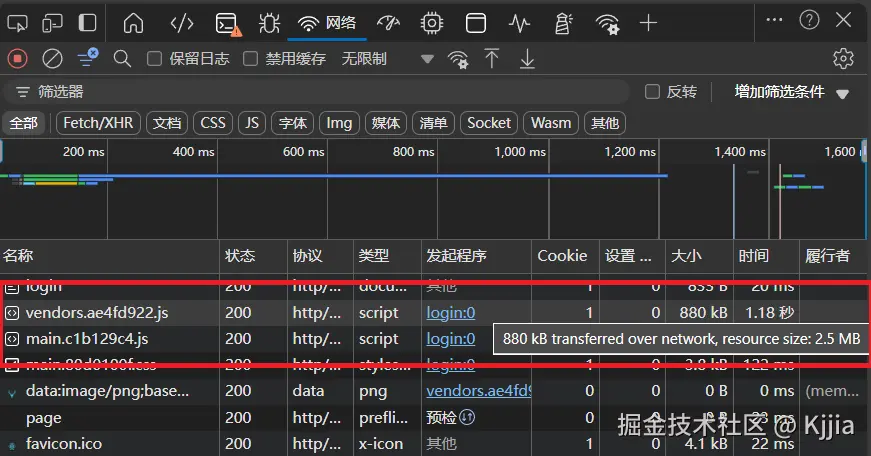Add more tools with plus icon
Screen dimensions: 871x456
pos(648,23)
